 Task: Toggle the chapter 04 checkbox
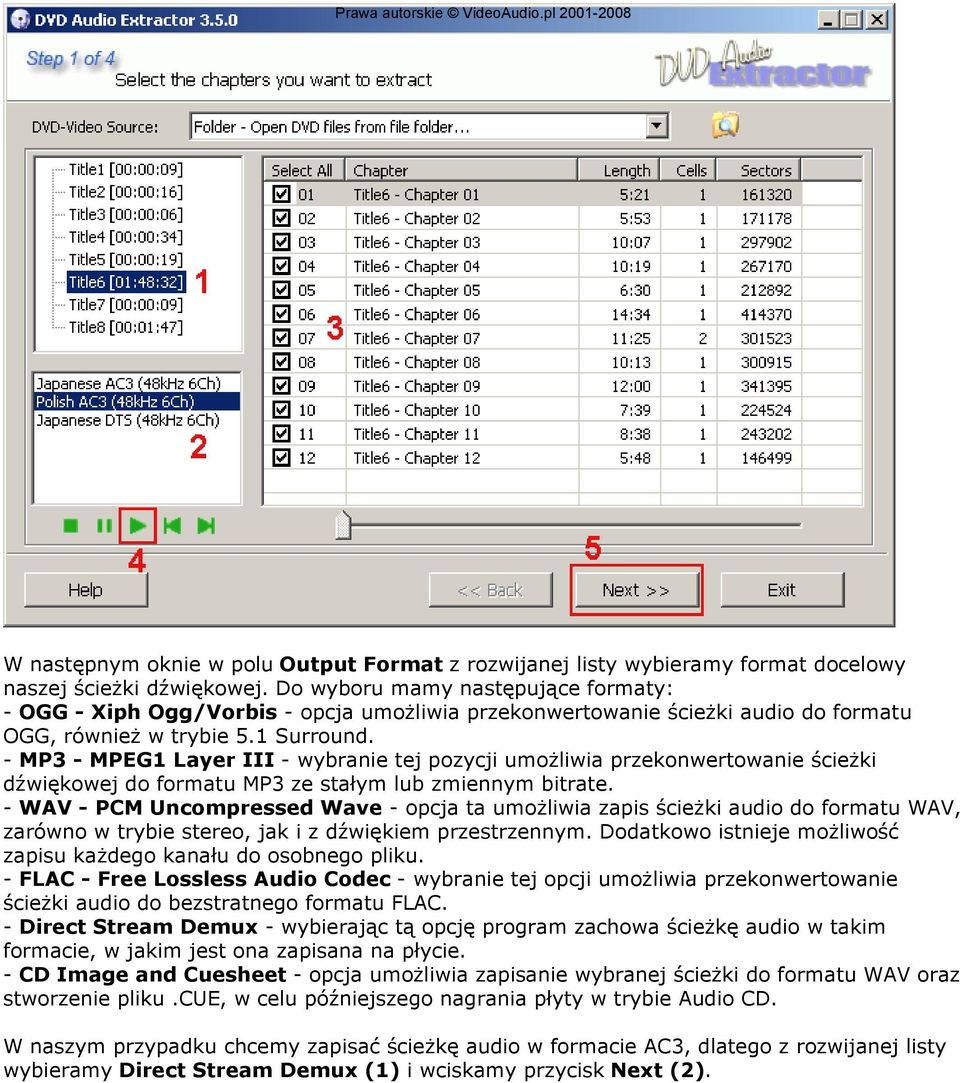click(x=281, y=266)
